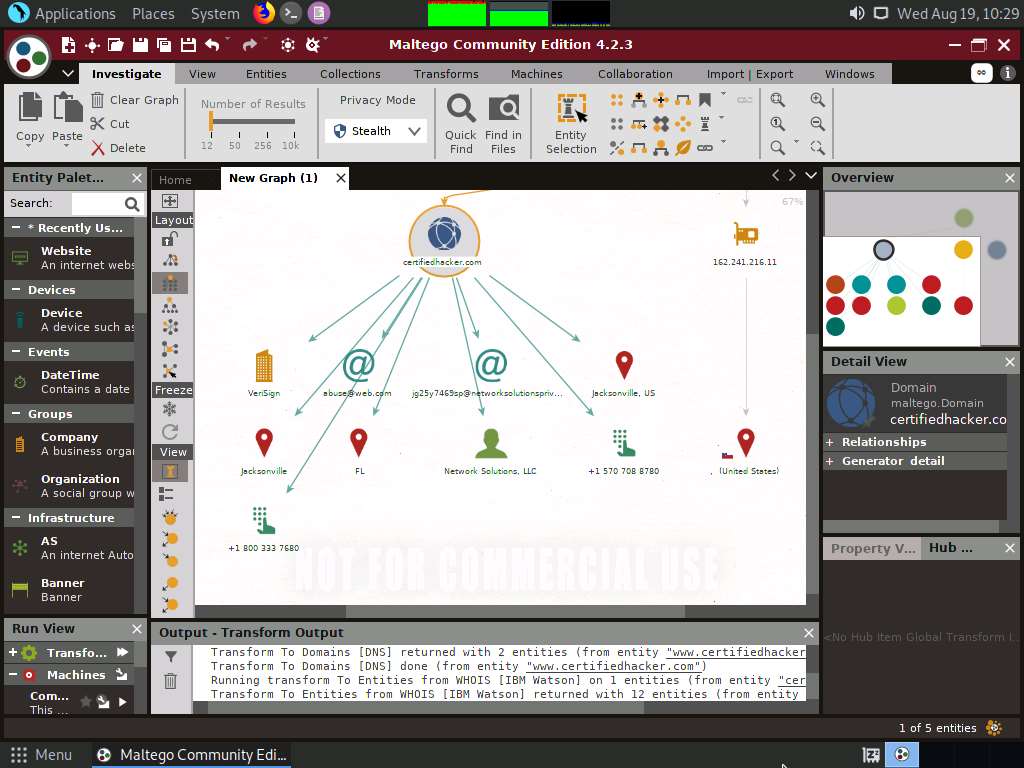Open the Collaboration ribbon tab

coord(635,74)
